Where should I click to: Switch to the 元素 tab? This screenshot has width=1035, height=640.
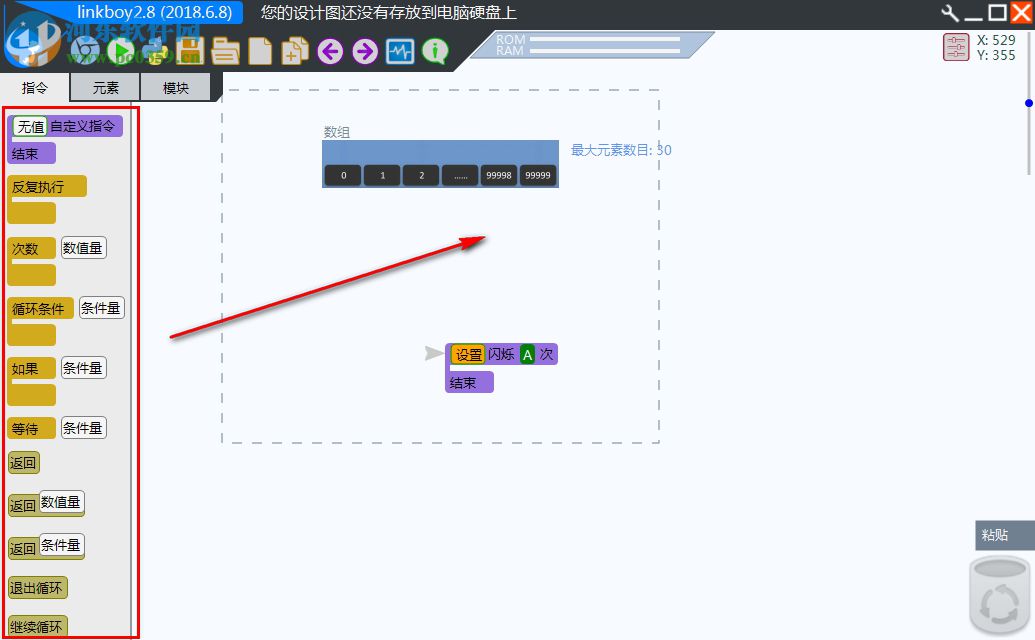click(x=104, y=87)
